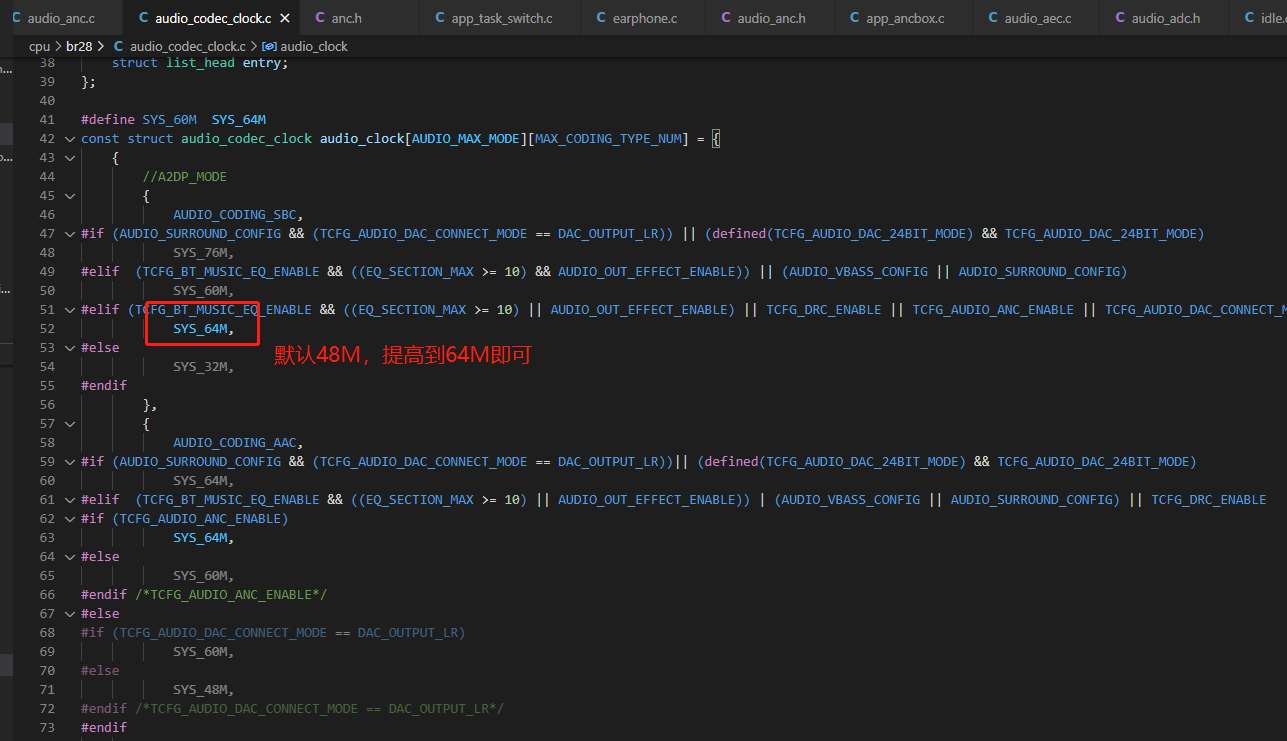Collapse the A2DP SBC block at line 45

[x=69, y=196]
